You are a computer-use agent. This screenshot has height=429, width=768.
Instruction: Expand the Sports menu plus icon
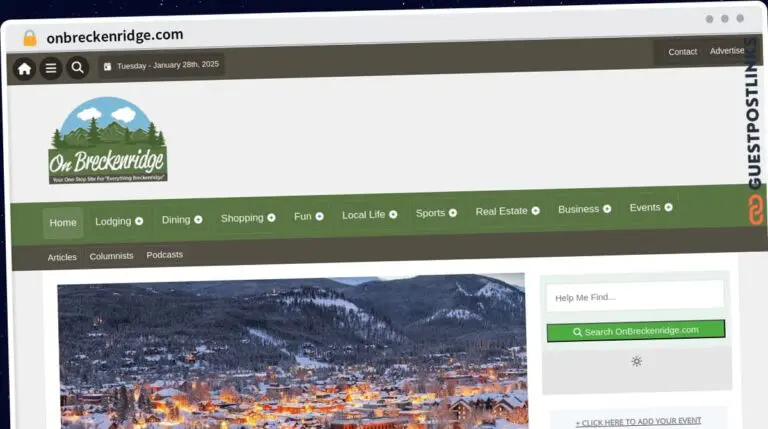click(x=453, y=213)
